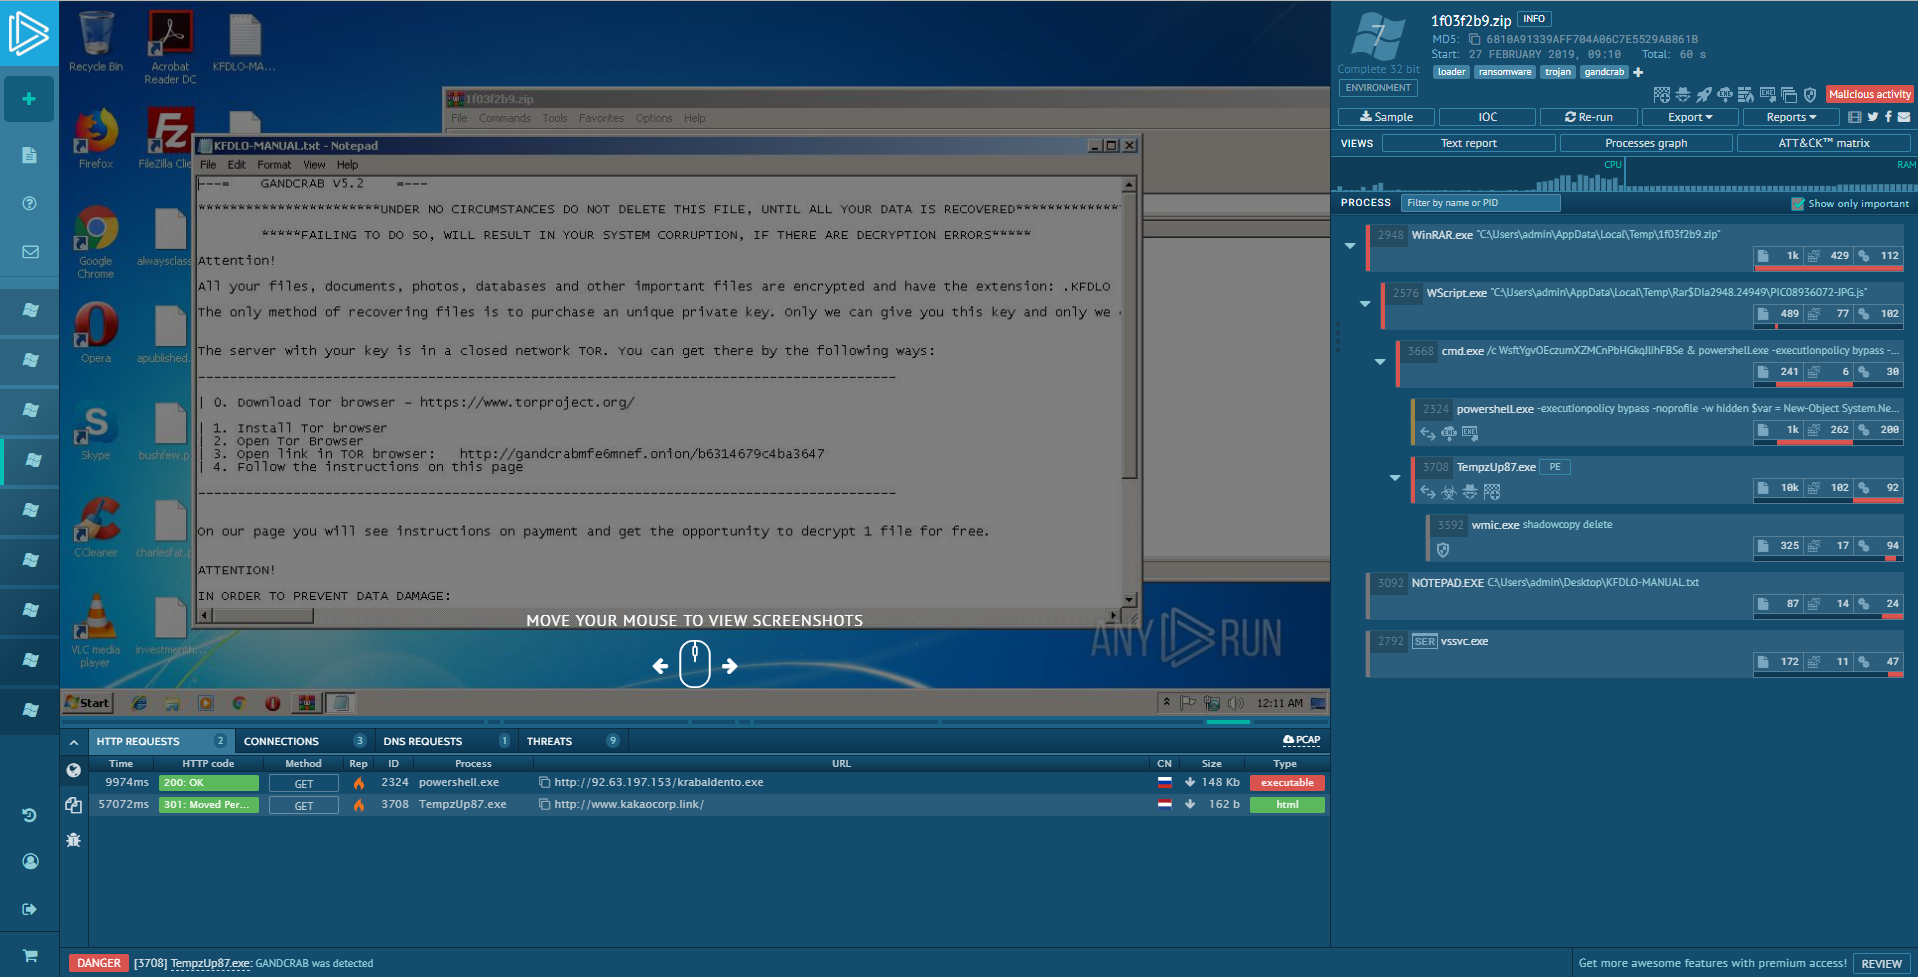
Task: Click the shield indicator icon in the report header
Action: click(1810, 95)
